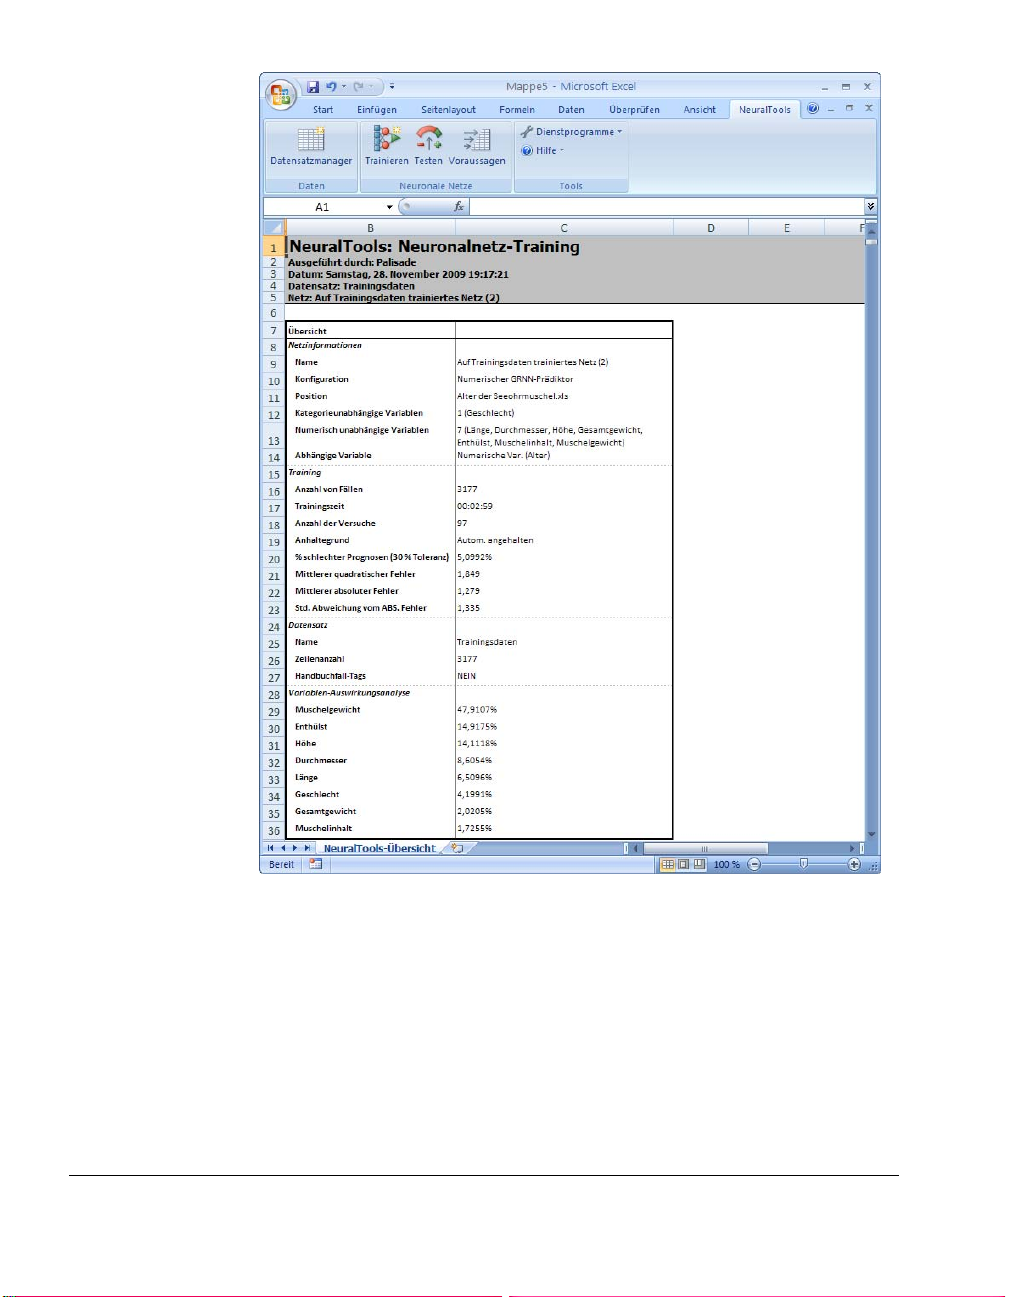Expand the formula bar with chevron

[871, 207]
